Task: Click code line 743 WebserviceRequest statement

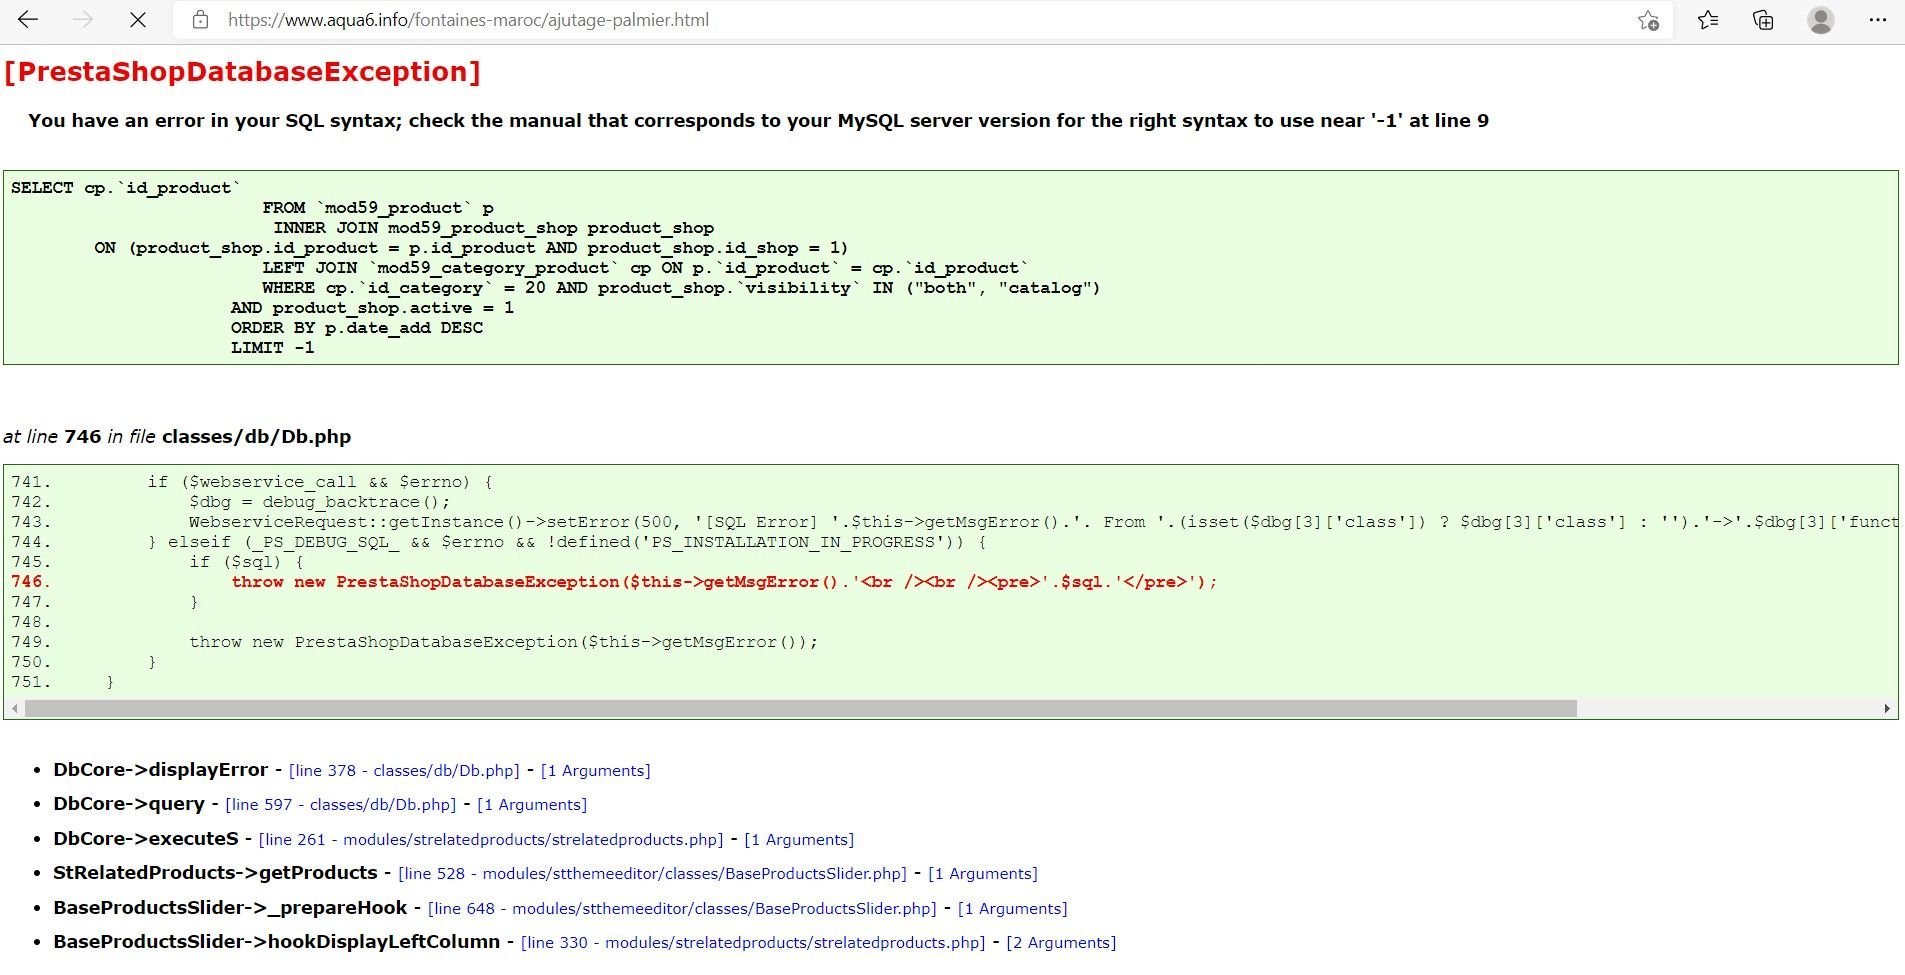Action: (1043, 522)
